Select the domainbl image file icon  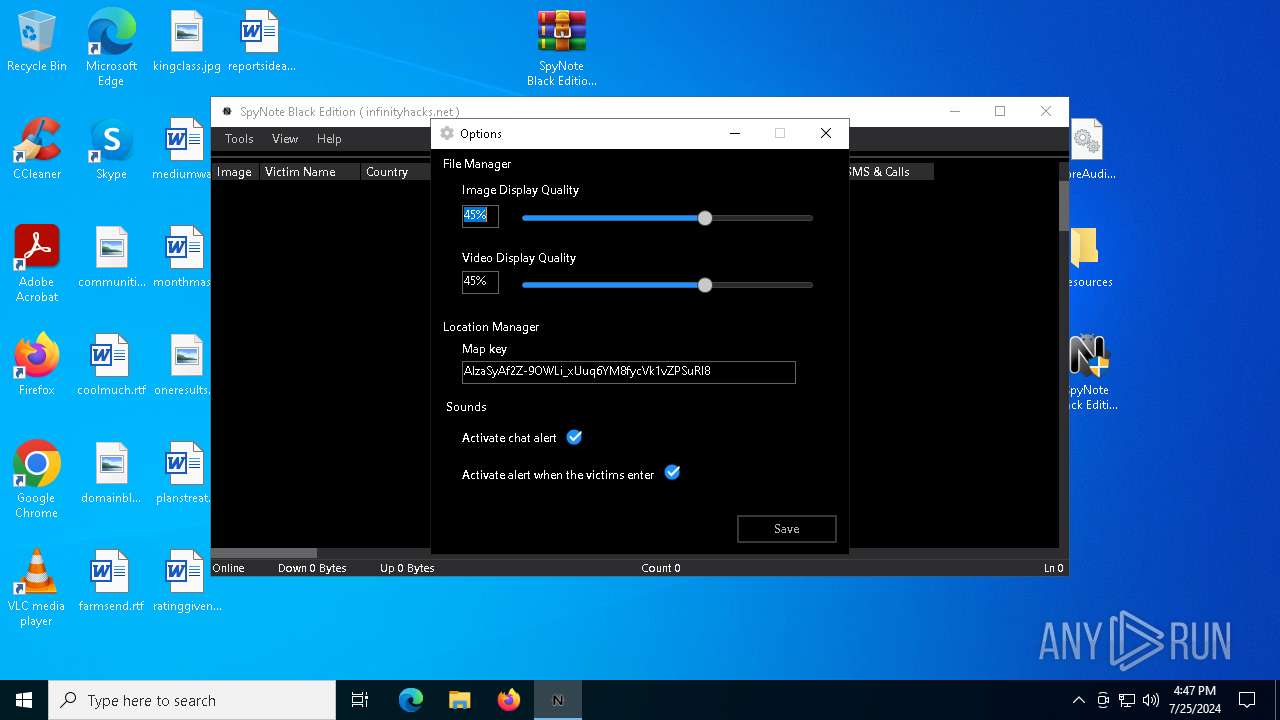click(x=111, y=474)
